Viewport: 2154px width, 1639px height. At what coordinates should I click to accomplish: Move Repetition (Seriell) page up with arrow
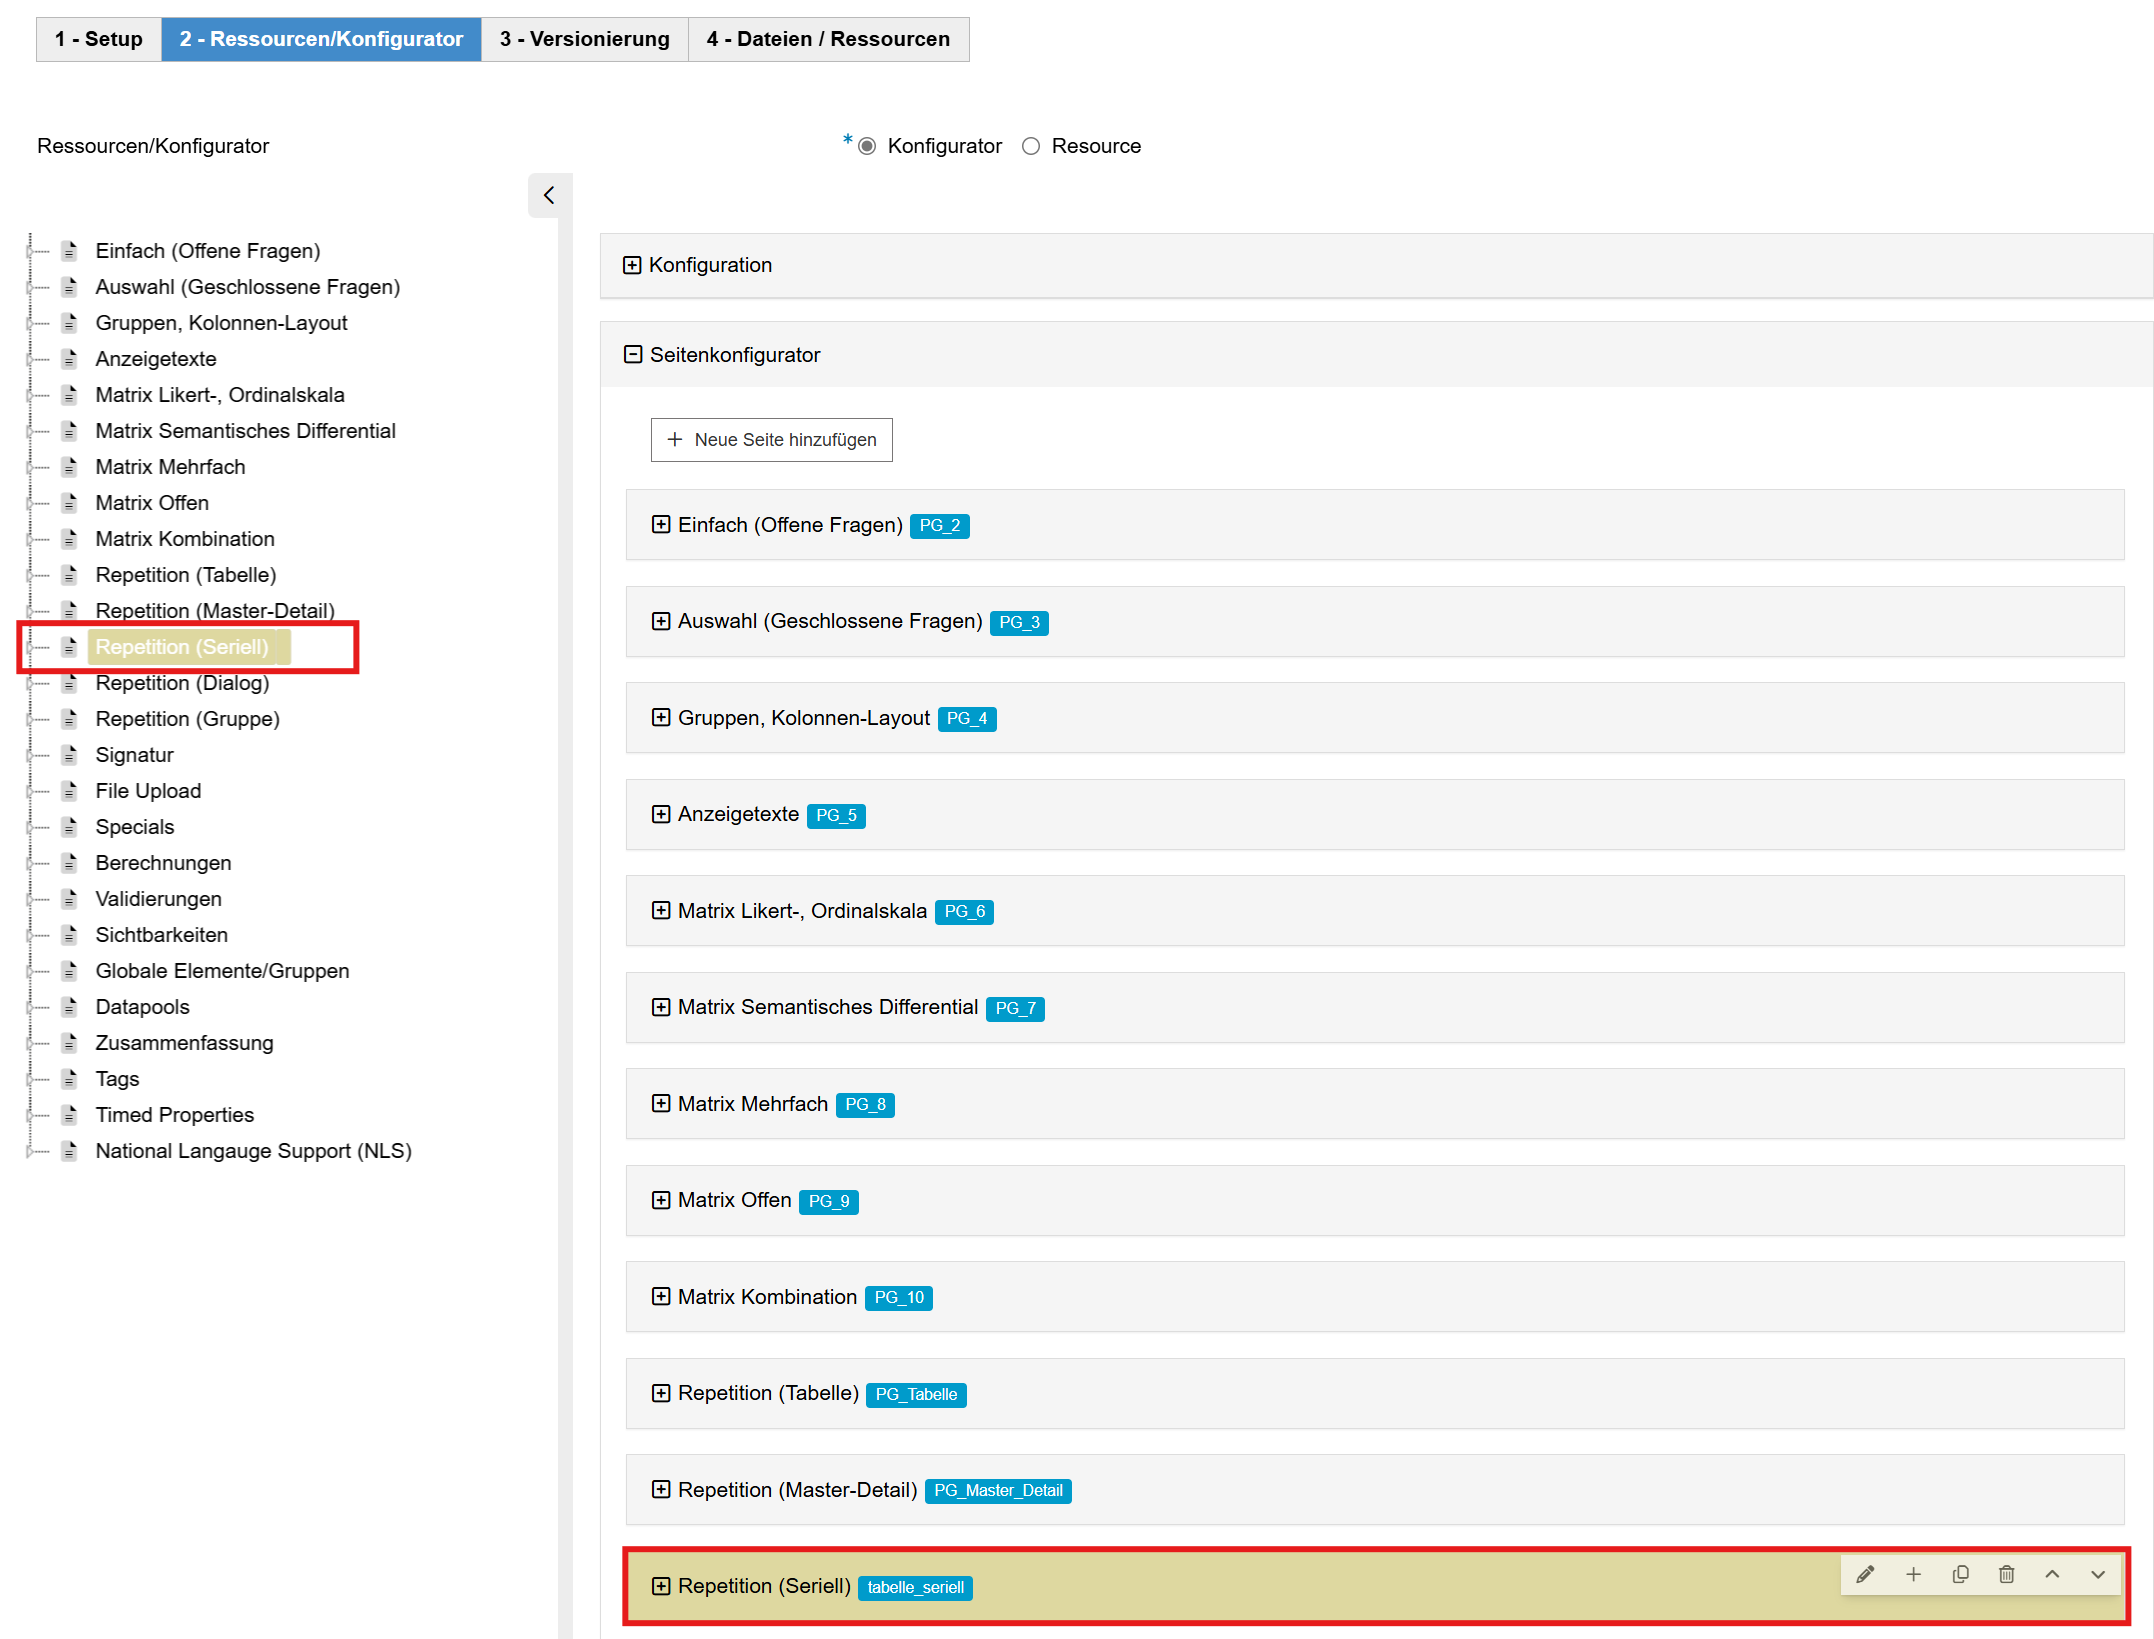[x=2052, y=1575]
